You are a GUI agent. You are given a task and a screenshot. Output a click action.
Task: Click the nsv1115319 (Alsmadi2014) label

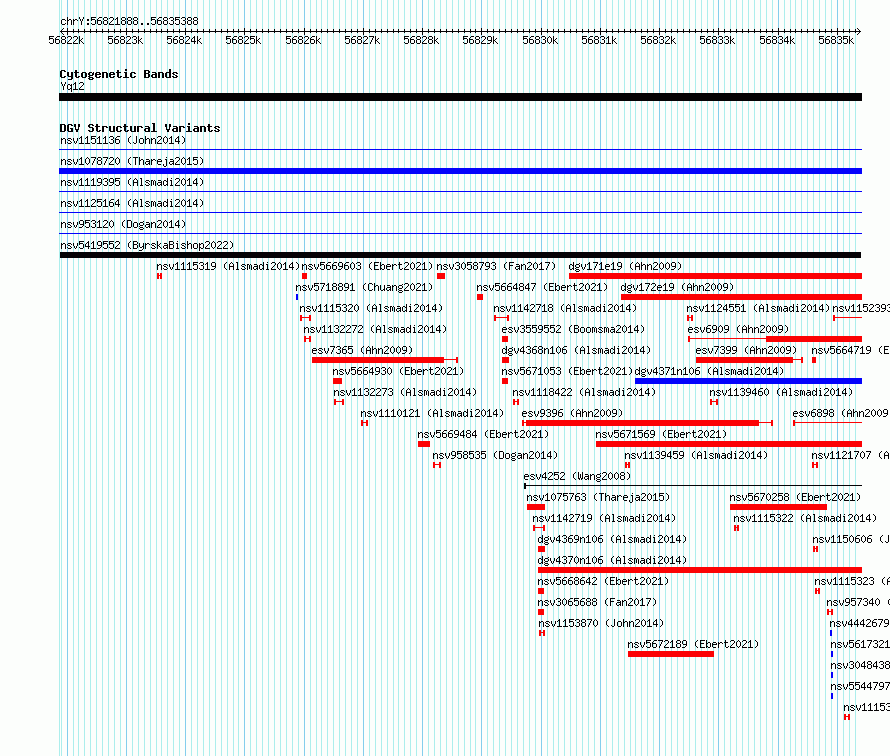(x=228, y=266)
